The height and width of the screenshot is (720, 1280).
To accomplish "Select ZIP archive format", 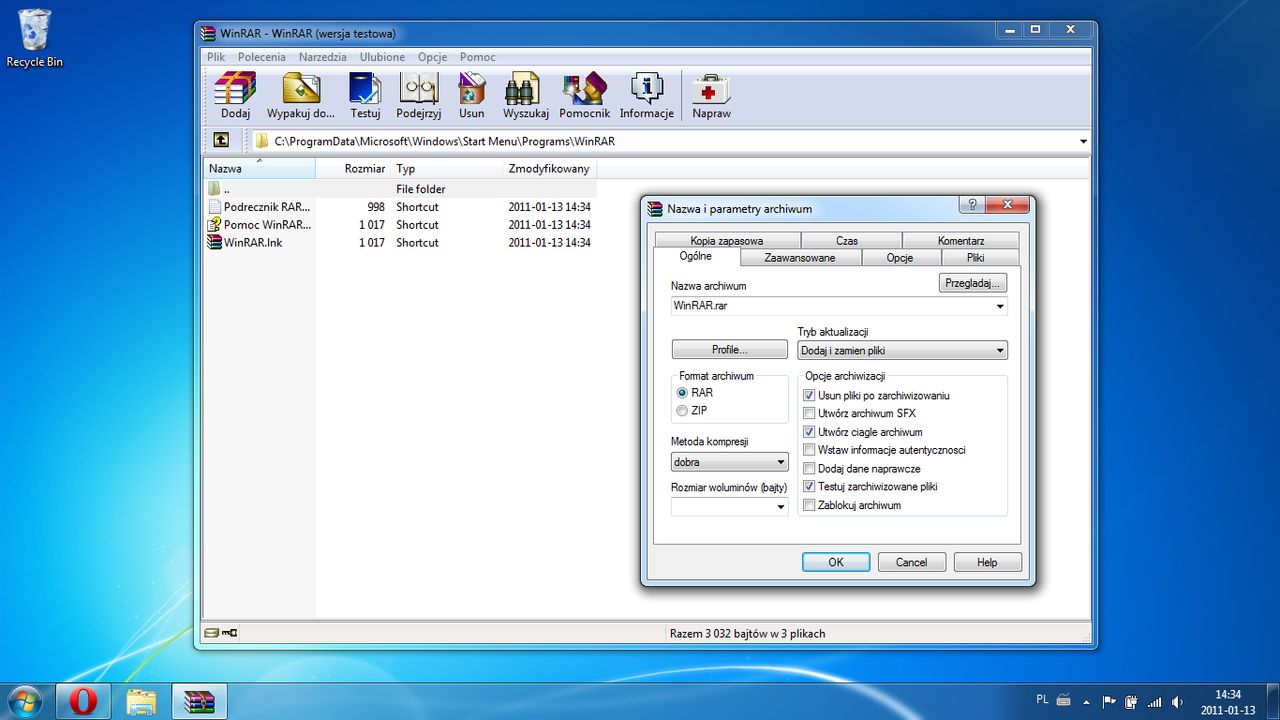I will click(682, 411).
